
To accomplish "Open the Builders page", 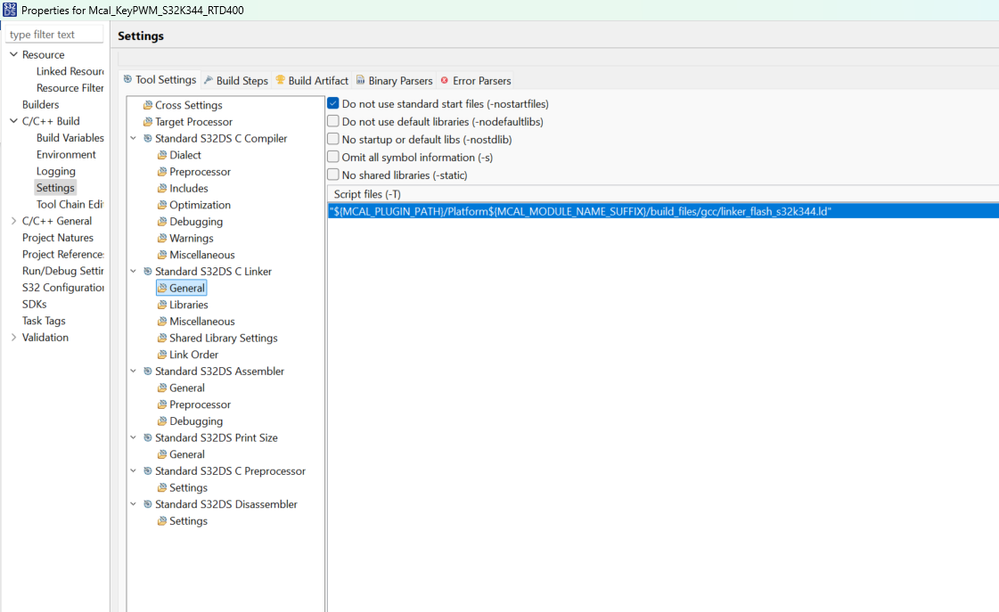I will (x=41, y=104).
